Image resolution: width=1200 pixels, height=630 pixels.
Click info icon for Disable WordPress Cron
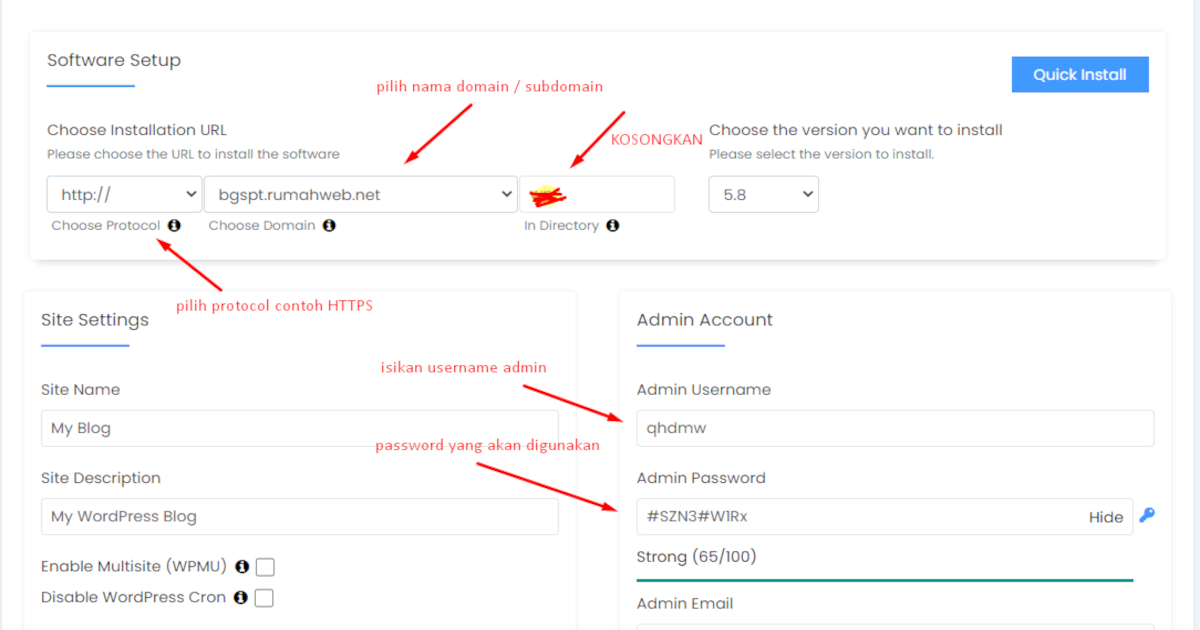[x=240, y=598]
